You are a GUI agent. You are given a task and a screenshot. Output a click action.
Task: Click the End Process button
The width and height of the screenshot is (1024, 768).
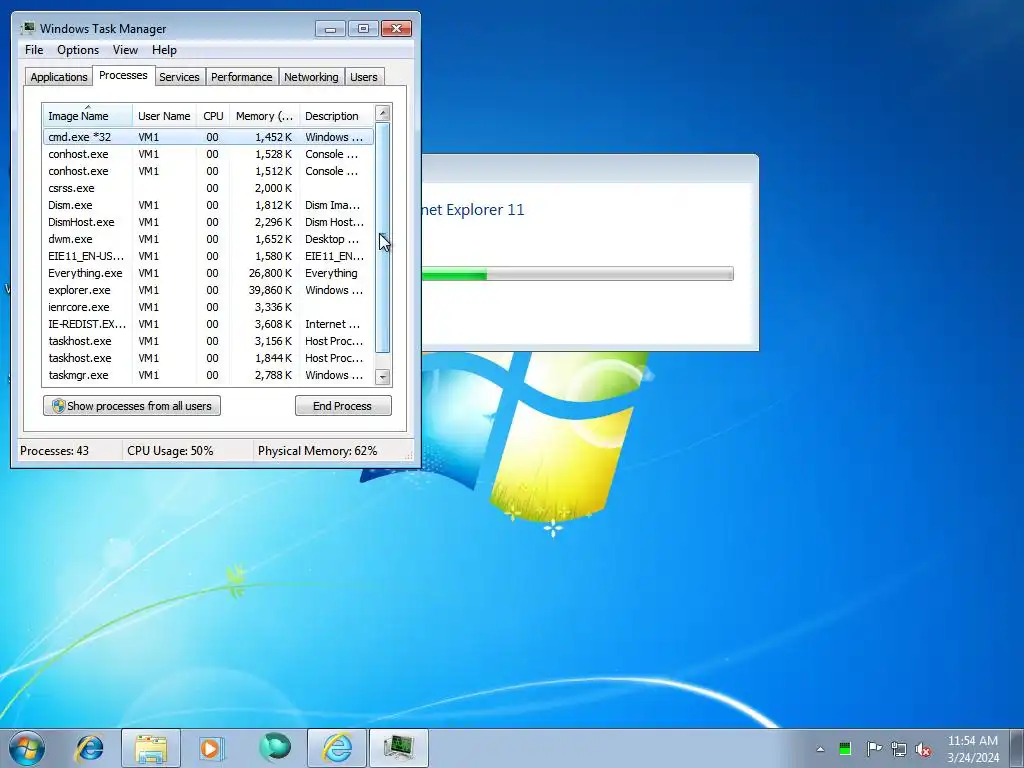pos(343,406)
